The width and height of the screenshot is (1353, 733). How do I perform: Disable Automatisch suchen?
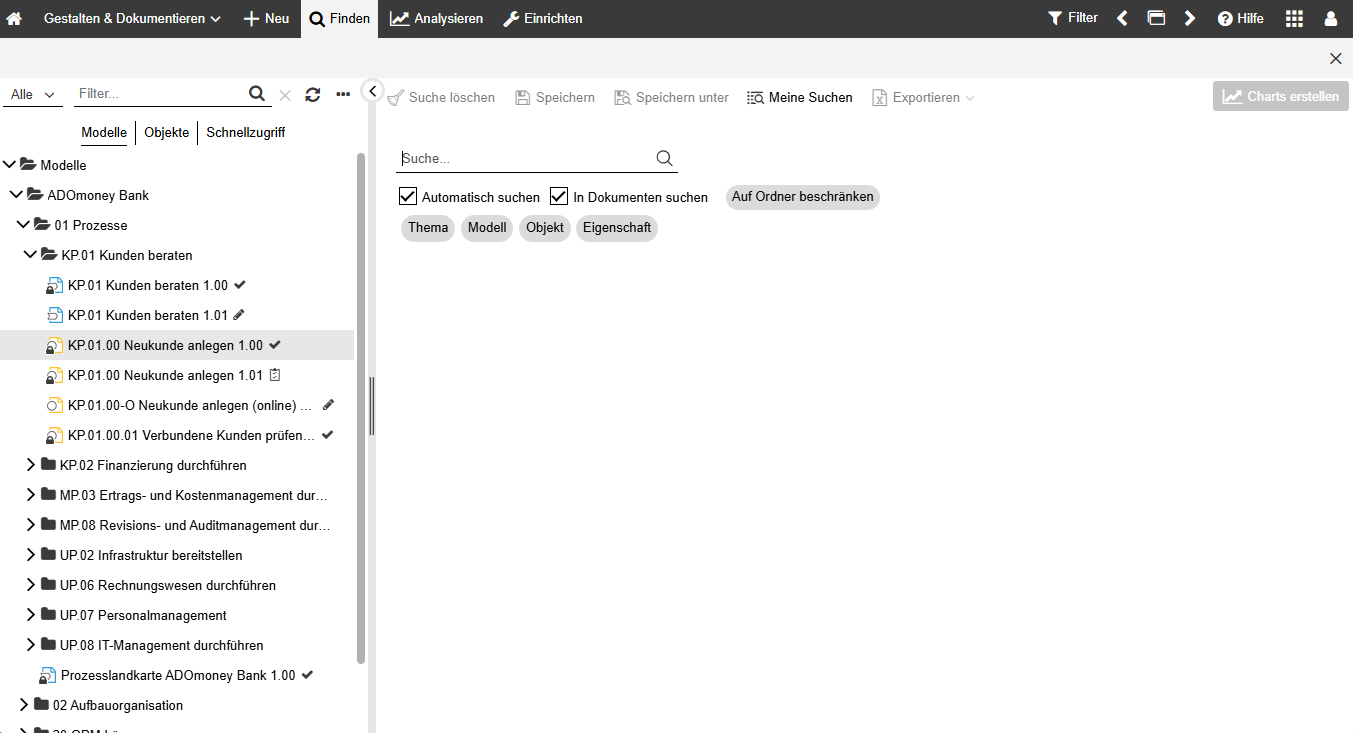(x=407, y=196)
